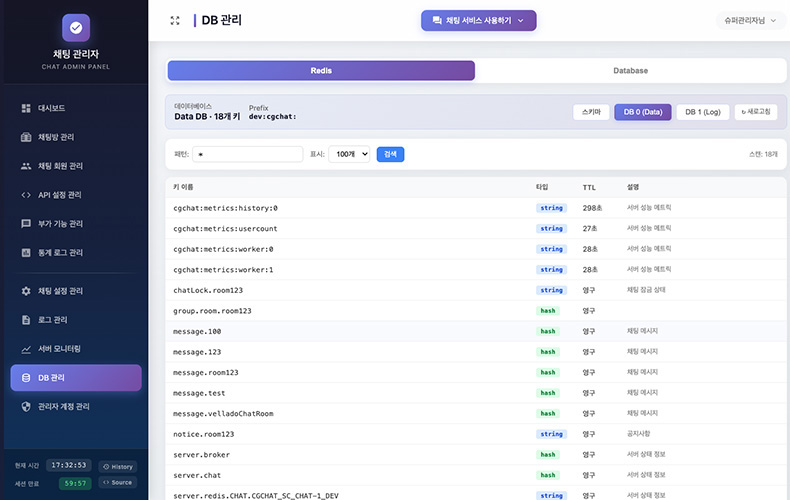Expand 채팅 서비스 사용하기 dropdown
The width and height of the screenshot is (790, 500).
479,21
